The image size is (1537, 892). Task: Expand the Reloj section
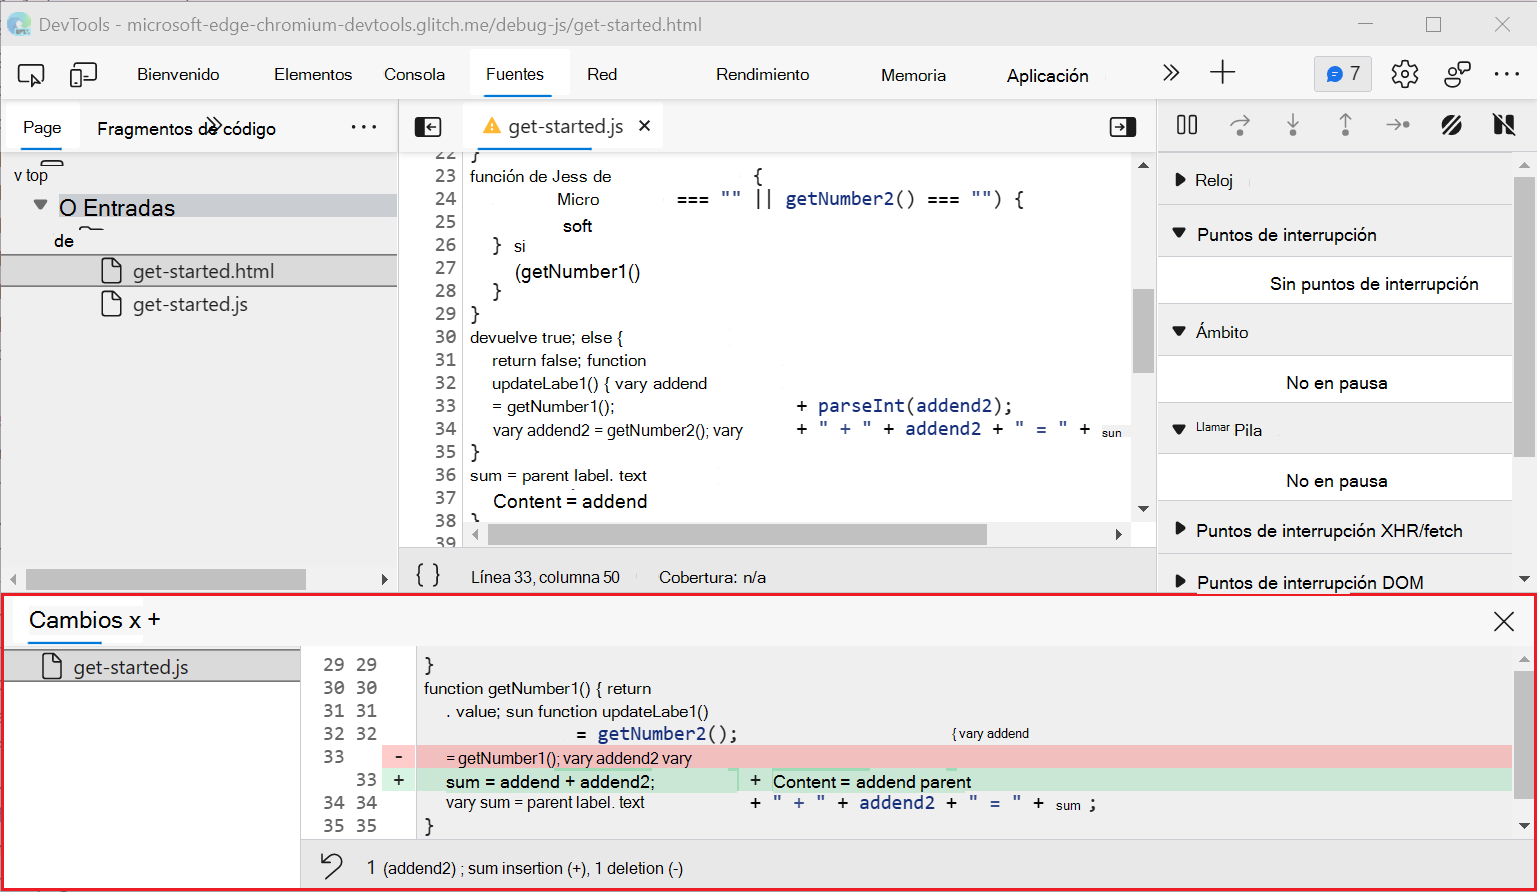click(x=1214, y=180)
